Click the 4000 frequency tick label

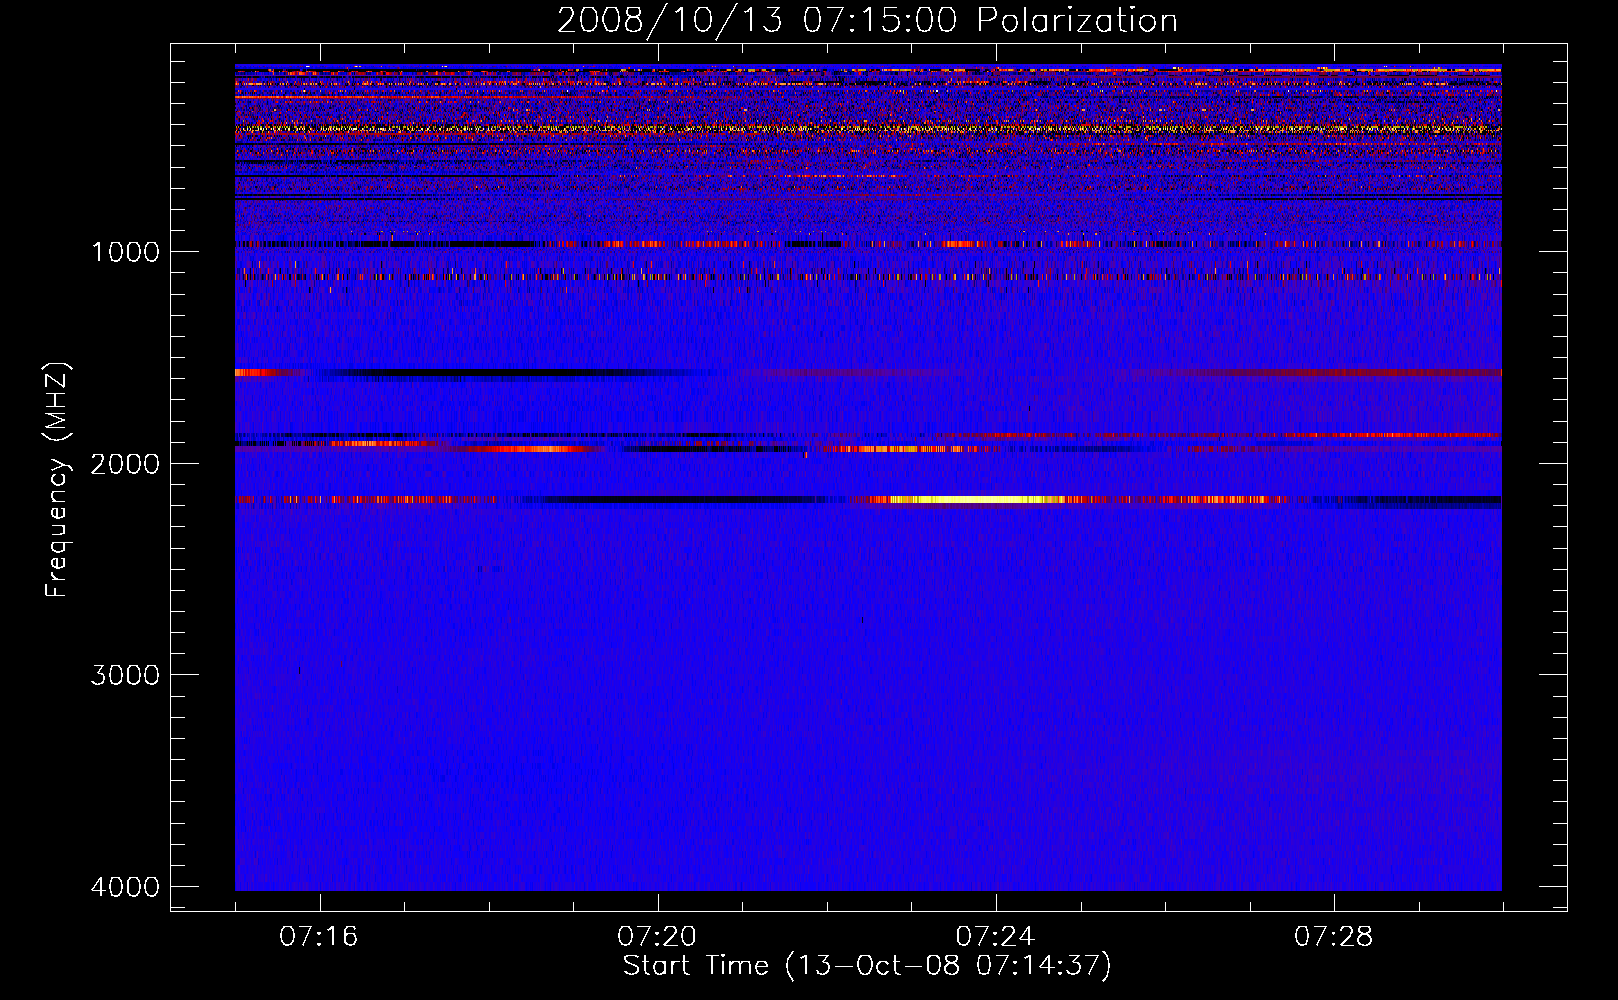coord(125,887)
